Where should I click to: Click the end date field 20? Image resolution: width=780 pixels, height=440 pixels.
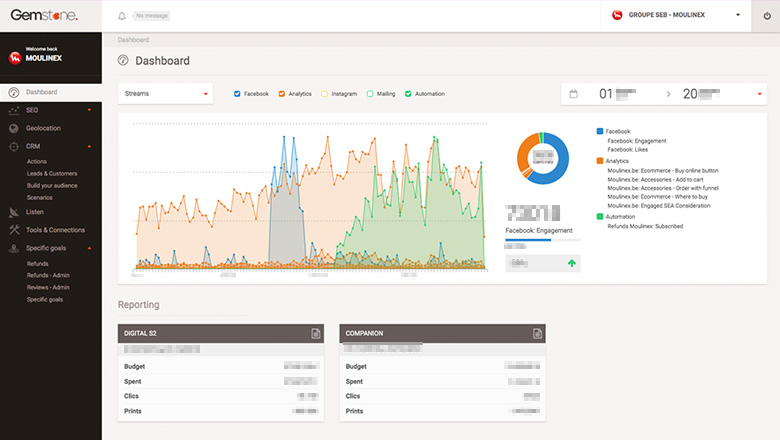click(701, 94)
